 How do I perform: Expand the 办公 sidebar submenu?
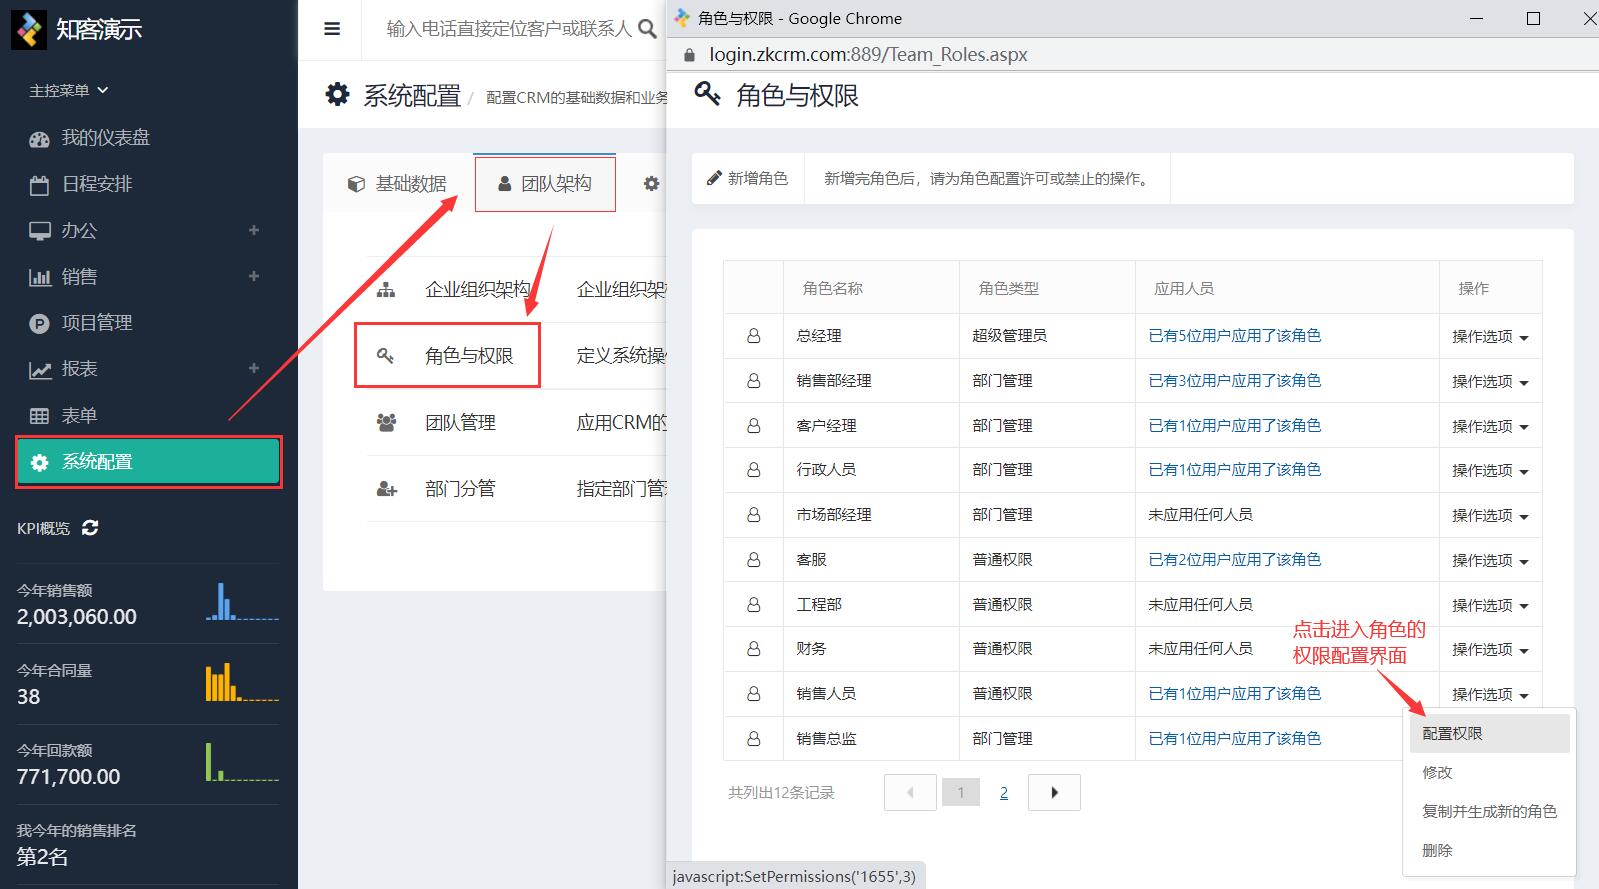(x=254, y=230)
